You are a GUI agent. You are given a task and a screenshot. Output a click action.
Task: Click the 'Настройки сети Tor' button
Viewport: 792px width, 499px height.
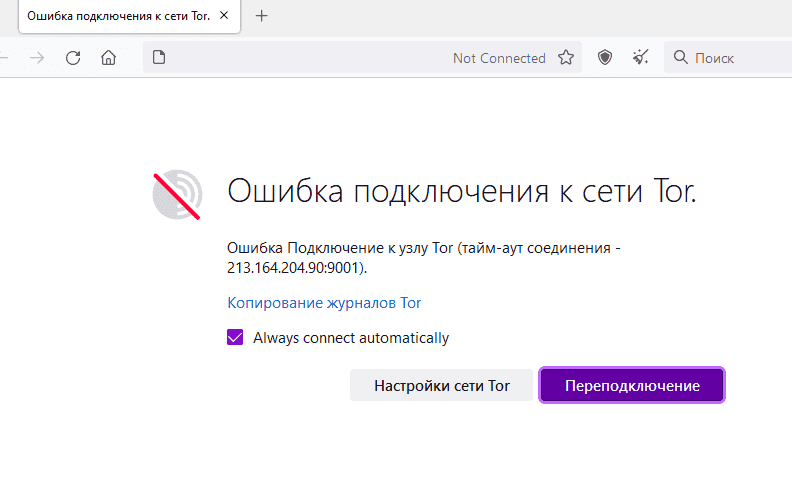[x=441, y=385]
